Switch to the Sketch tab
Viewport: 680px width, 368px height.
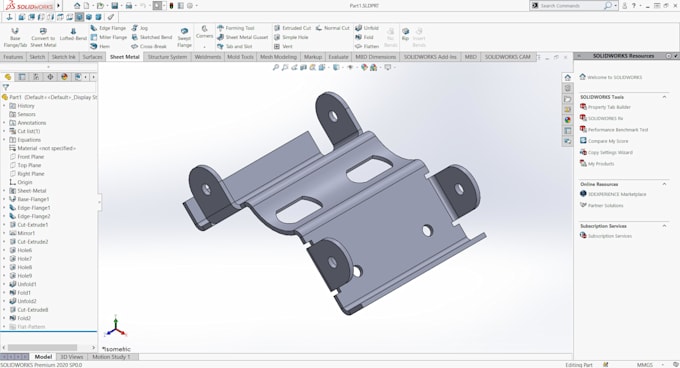pos(37,57)
